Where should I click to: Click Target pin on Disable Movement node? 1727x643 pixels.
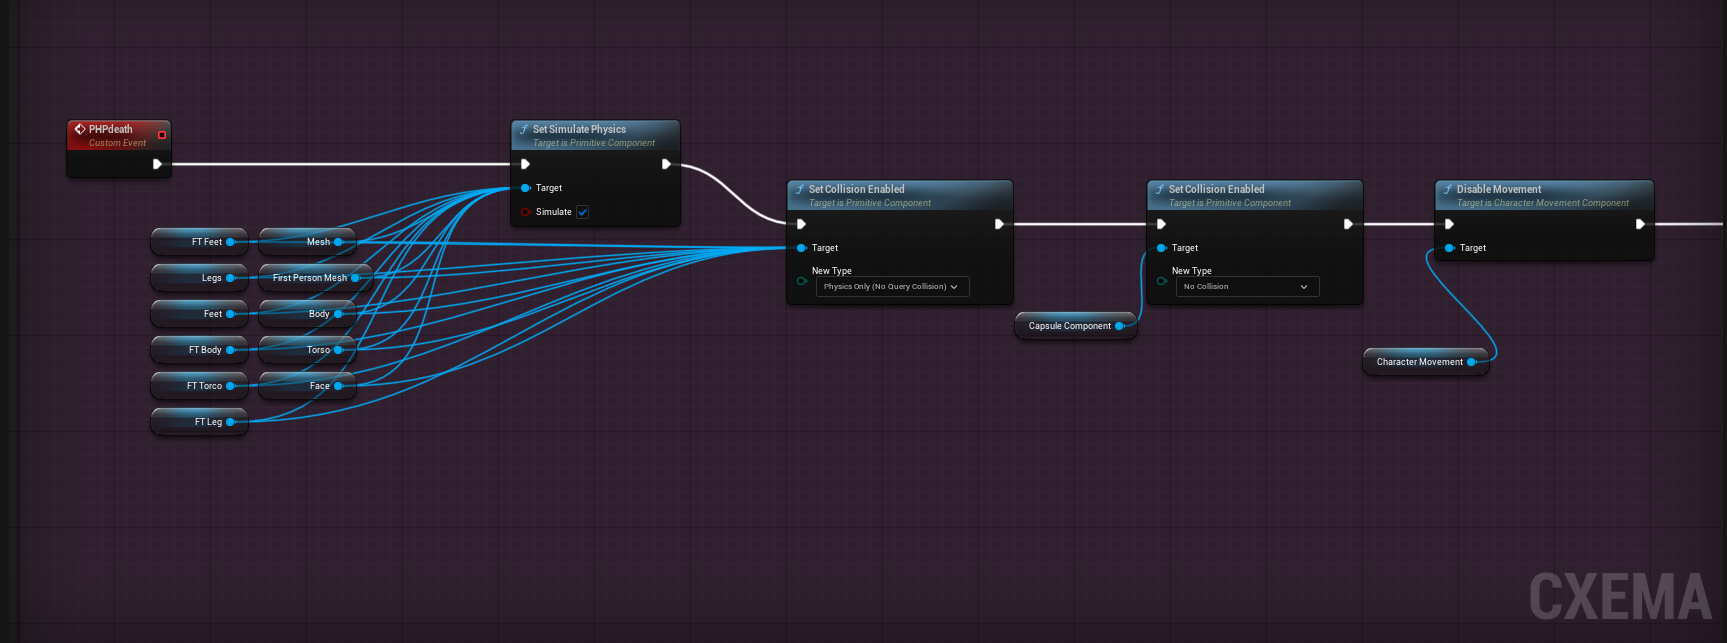[x=1449, y=248]
